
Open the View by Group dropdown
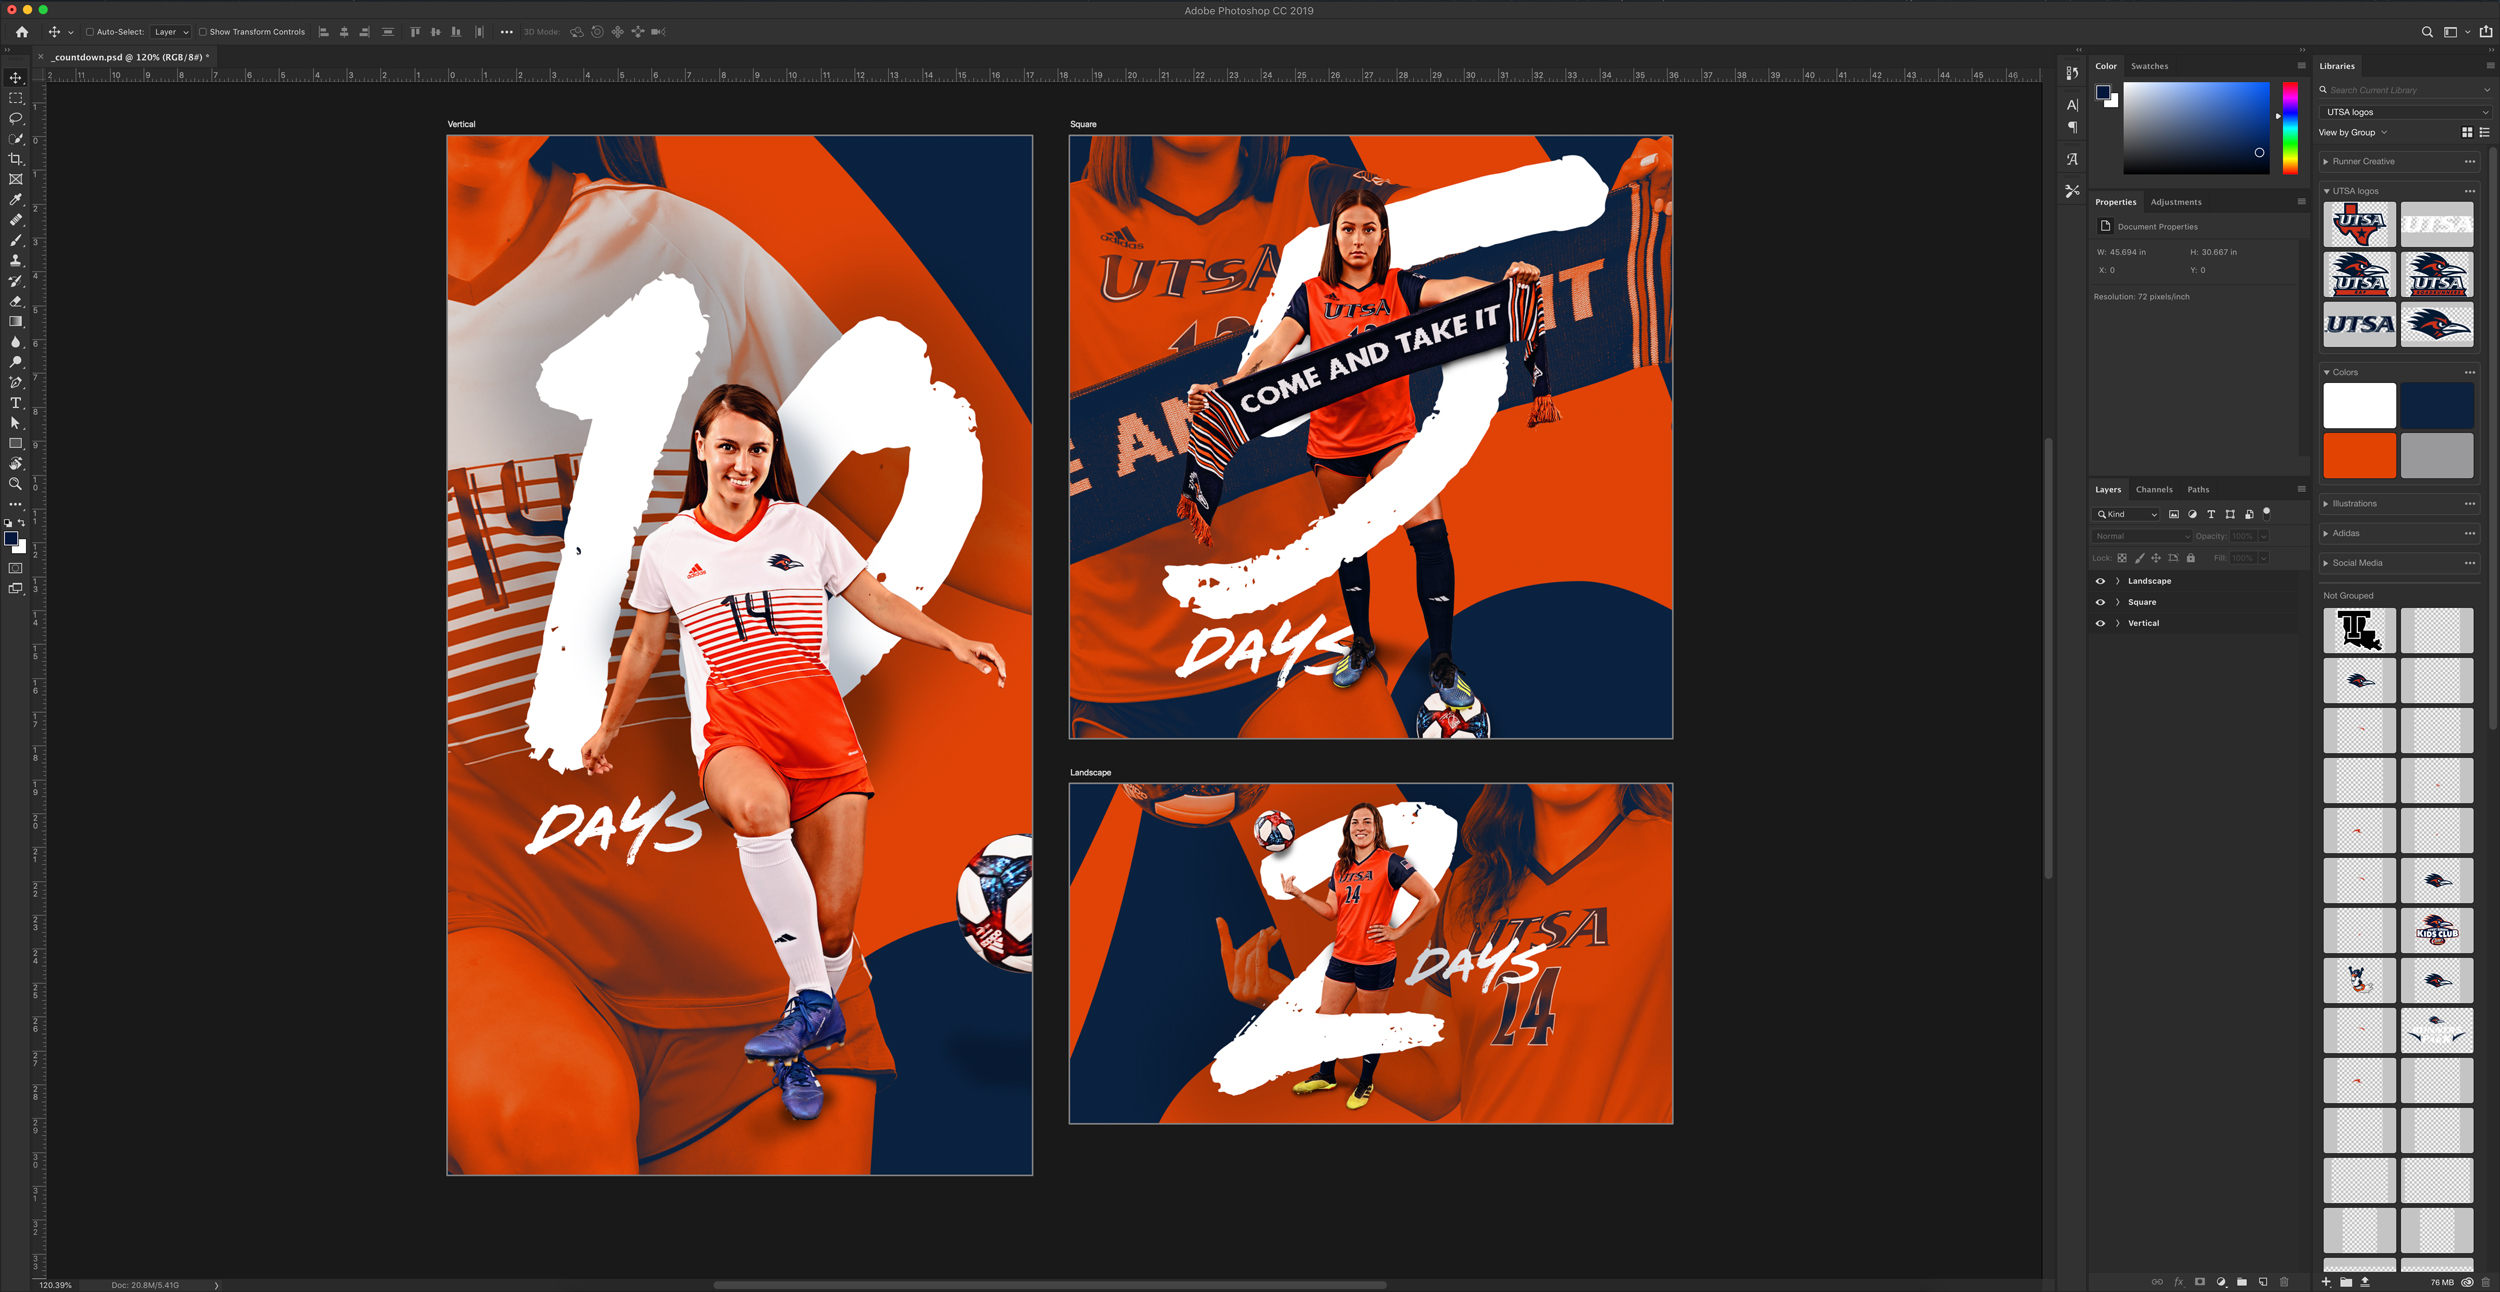click(x=2353, y=132)
